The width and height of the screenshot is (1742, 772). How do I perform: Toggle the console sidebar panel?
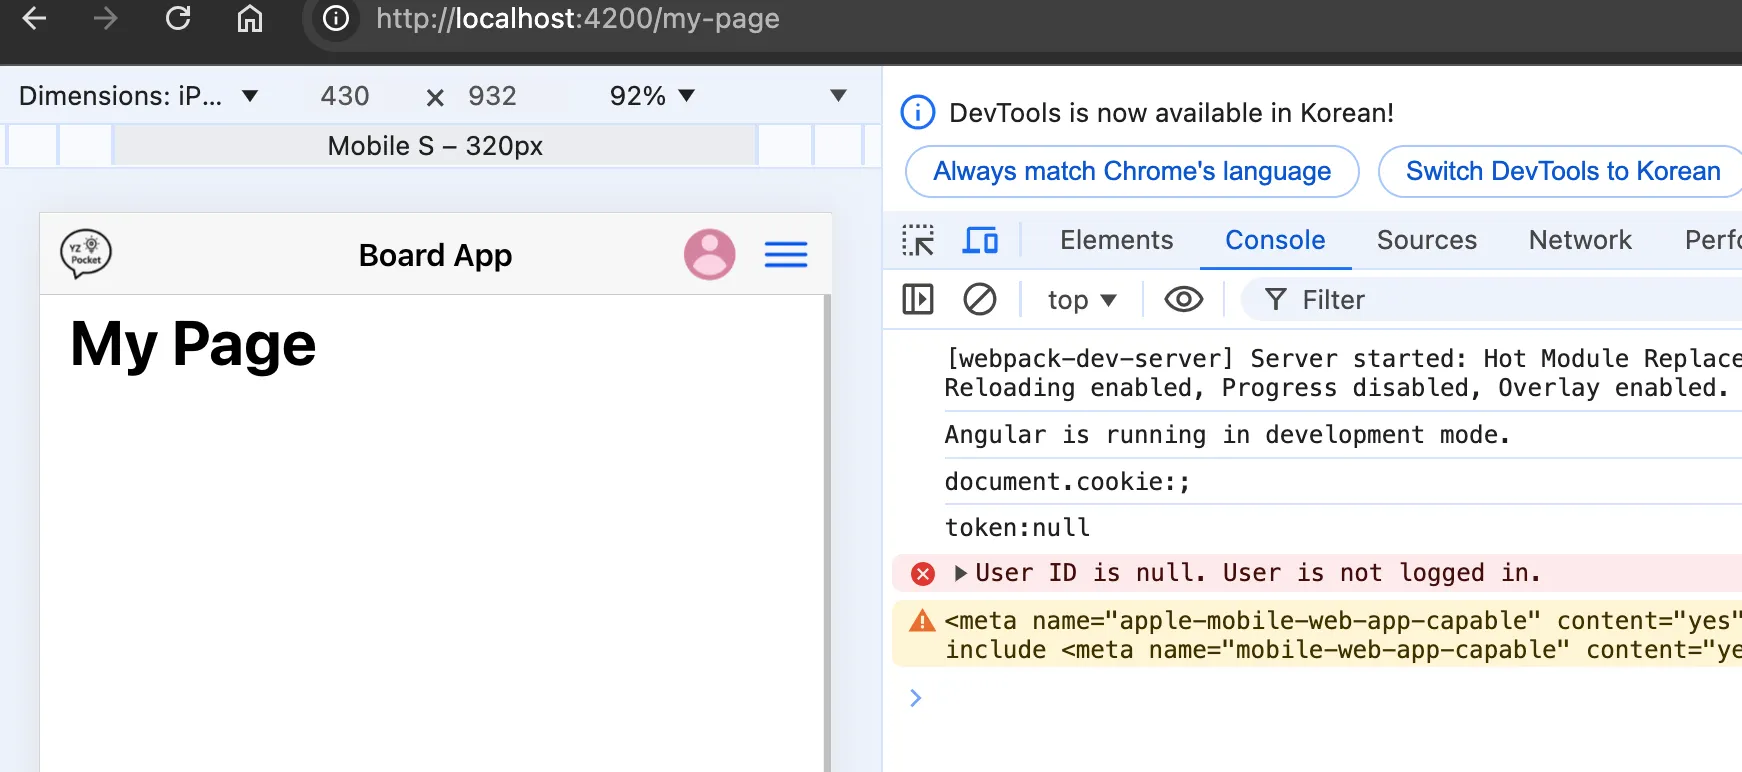coord(918,300)
